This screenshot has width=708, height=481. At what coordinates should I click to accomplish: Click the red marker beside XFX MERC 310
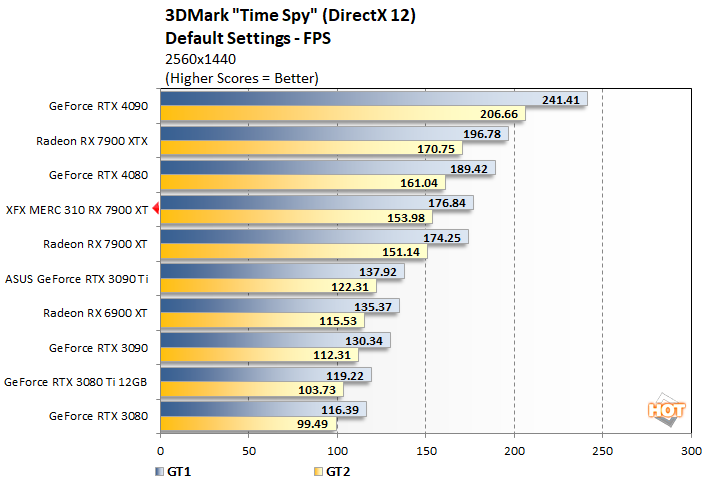156,208
